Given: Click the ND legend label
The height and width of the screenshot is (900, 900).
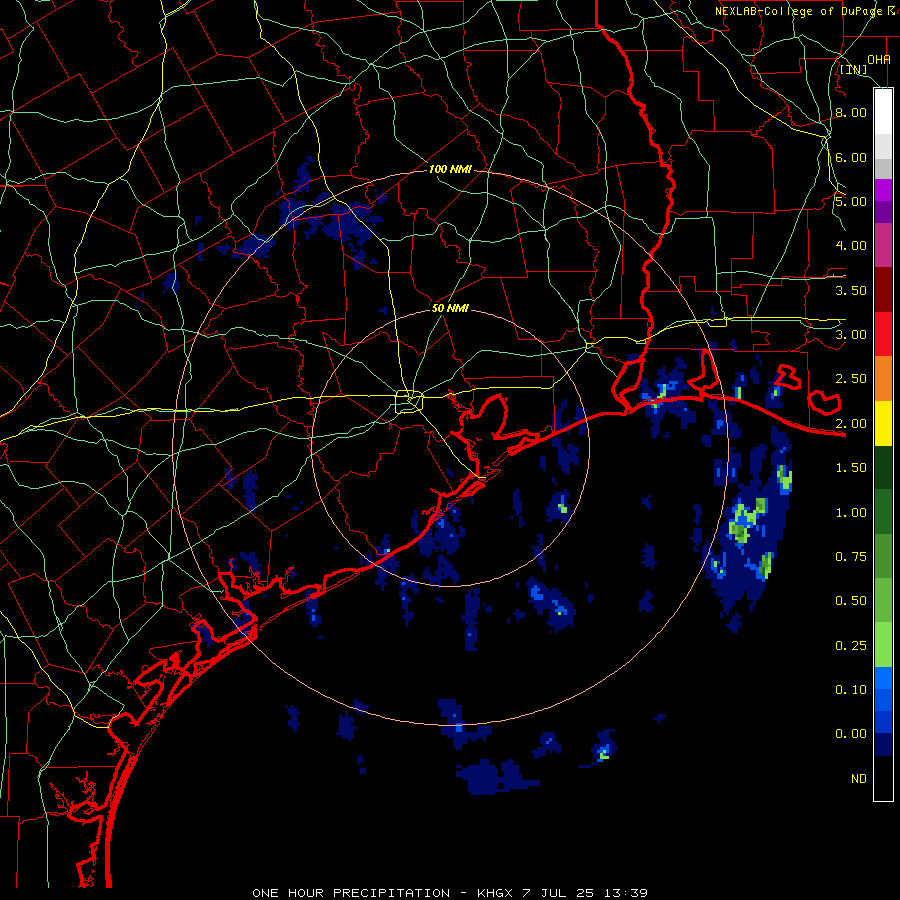Looking at the screenshot, I should point(859,779).
